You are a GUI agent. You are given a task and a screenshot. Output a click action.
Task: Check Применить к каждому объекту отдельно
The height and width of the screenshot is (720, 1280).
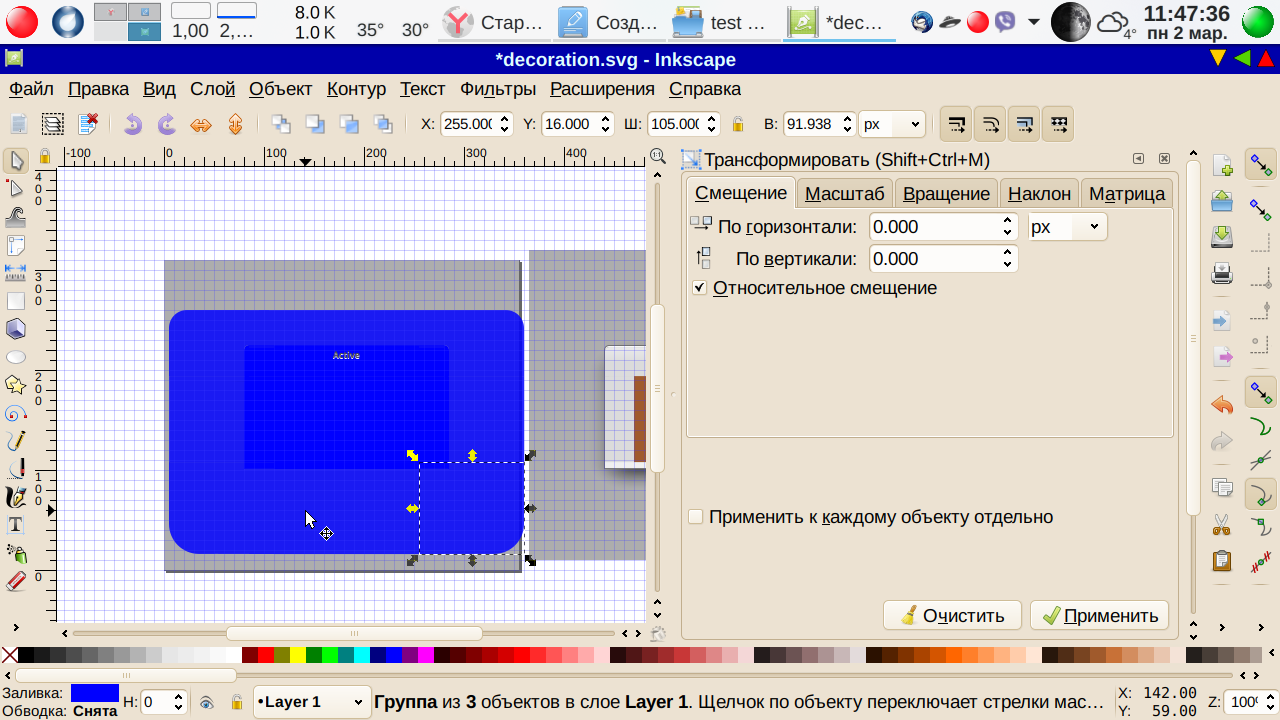coord(695,517)
